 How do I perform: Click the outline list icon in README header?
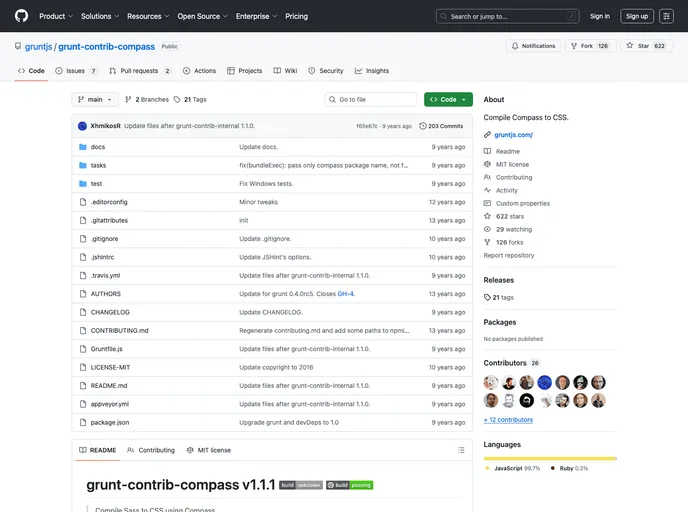click(461, 450)
